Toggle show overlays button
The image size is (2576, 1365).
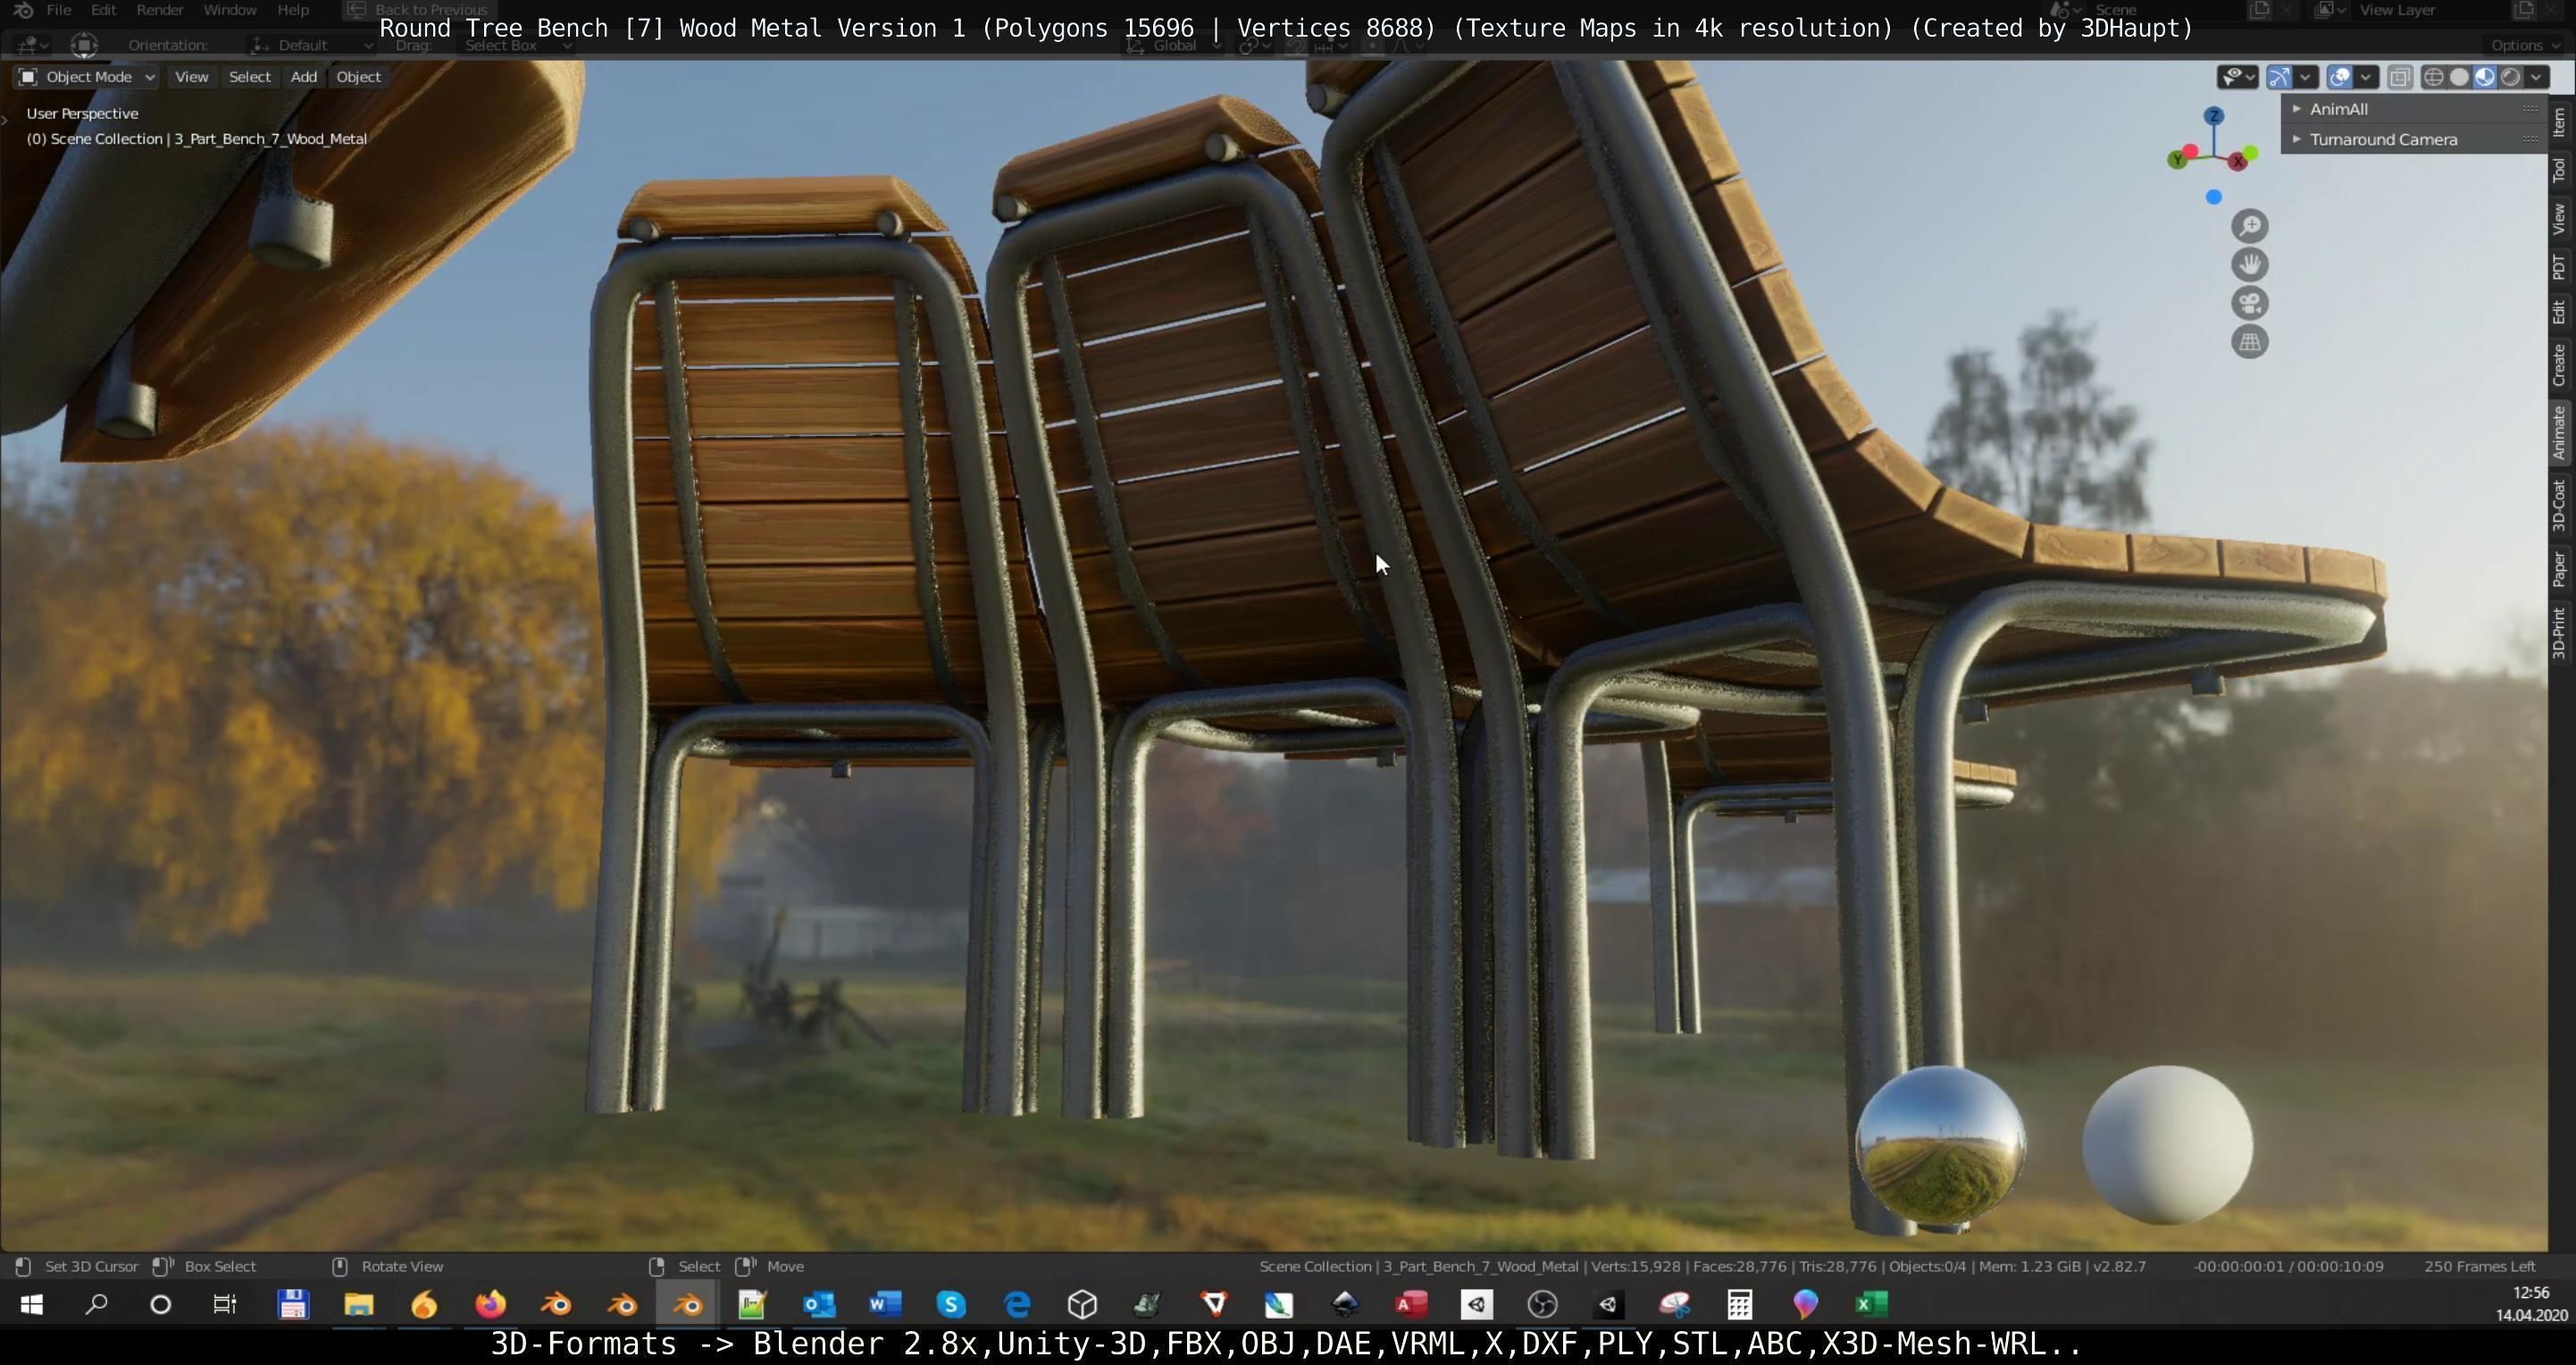tap(2339, 77)
